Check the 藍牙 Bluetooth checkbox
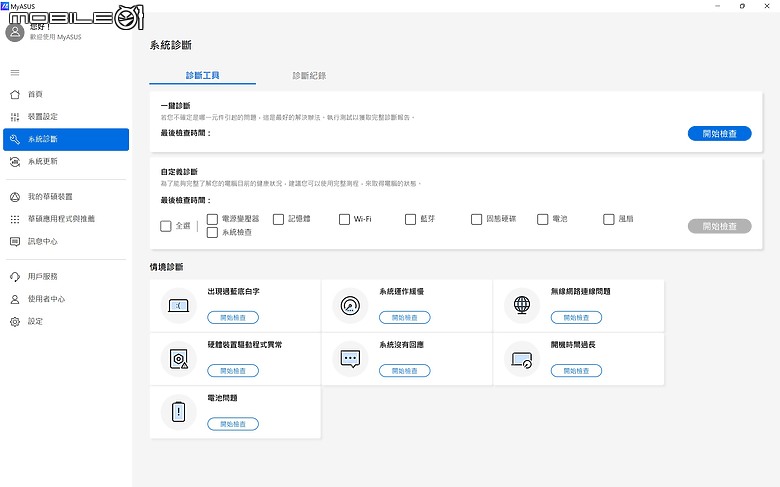 [410, 219]
